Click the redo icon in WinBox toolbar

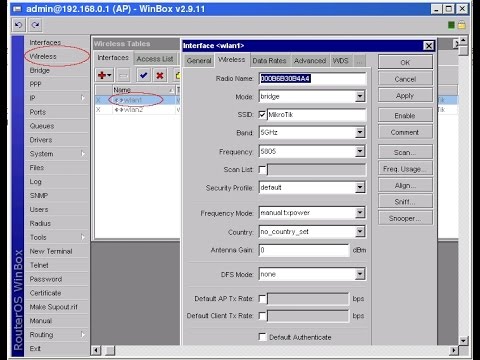35,25
